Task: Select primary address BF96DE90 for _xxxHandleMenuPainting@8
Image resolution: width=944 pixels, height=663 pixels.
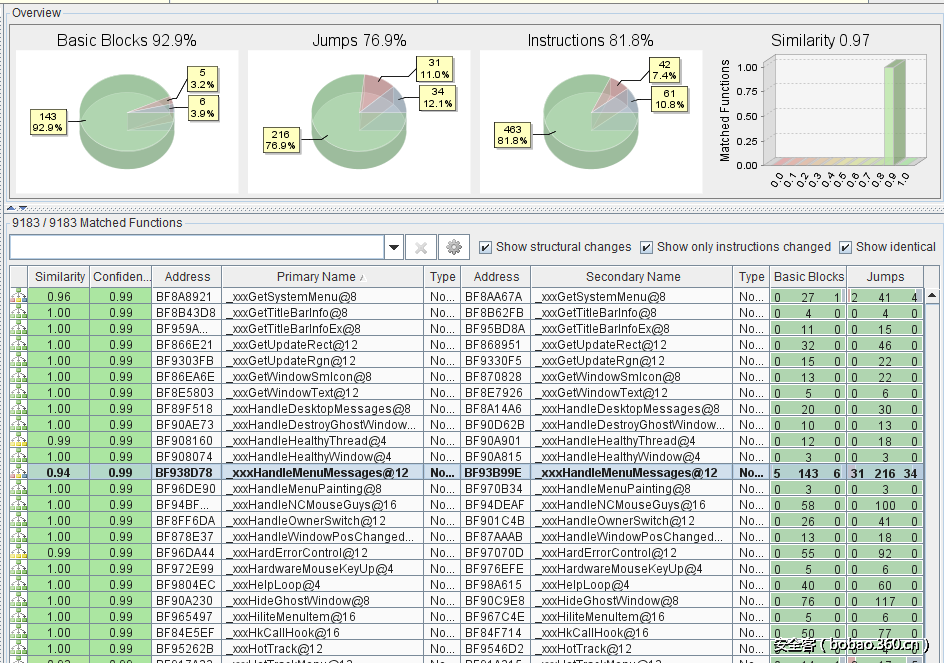Action: (186, 489)
